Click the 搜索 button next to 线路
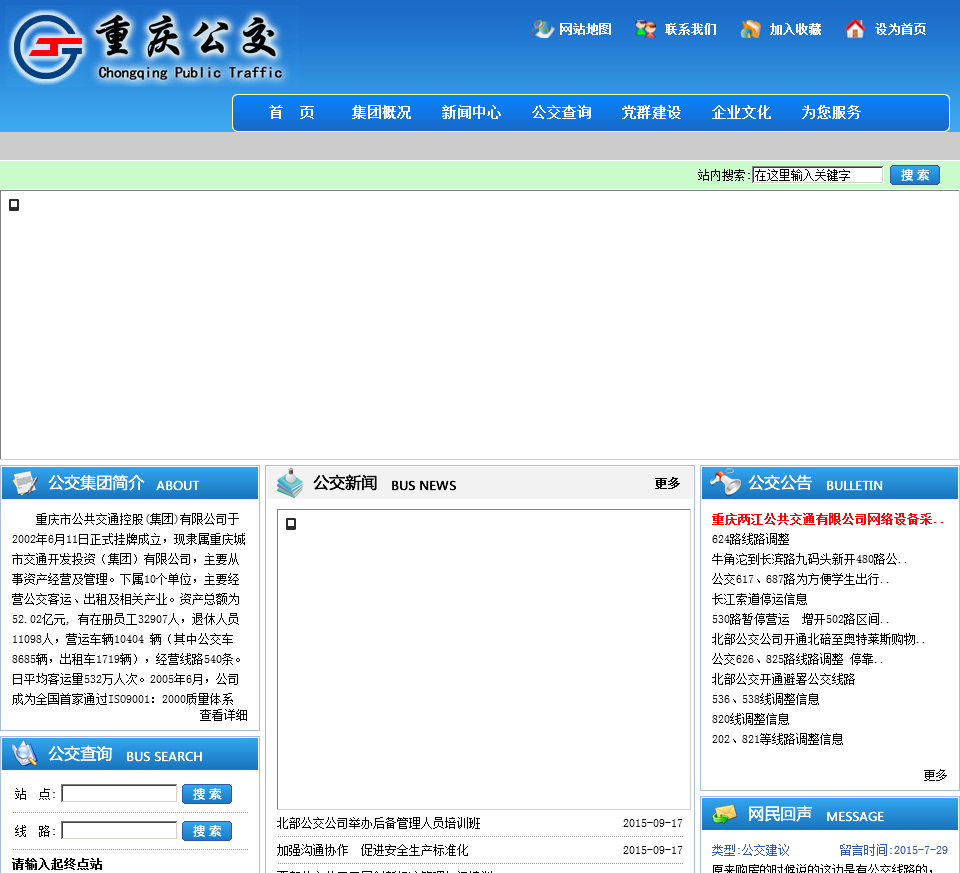 pyautogui.click(x=207, y=831)
